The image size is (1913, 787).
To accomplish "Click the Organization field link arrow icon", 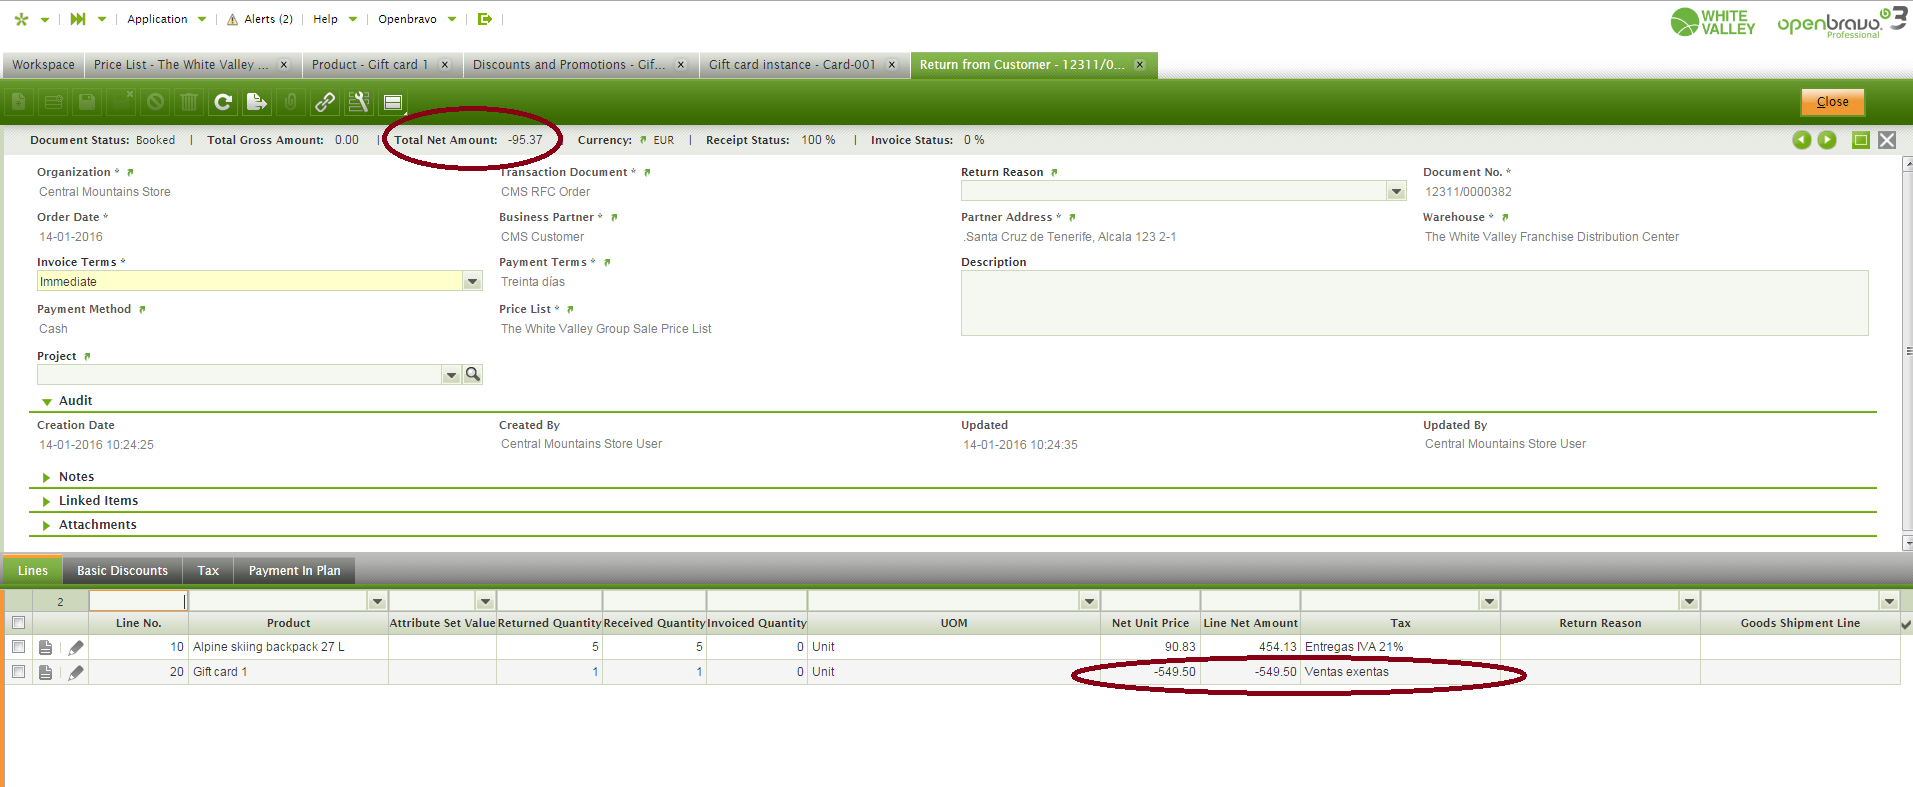I will tap(130, 173).
